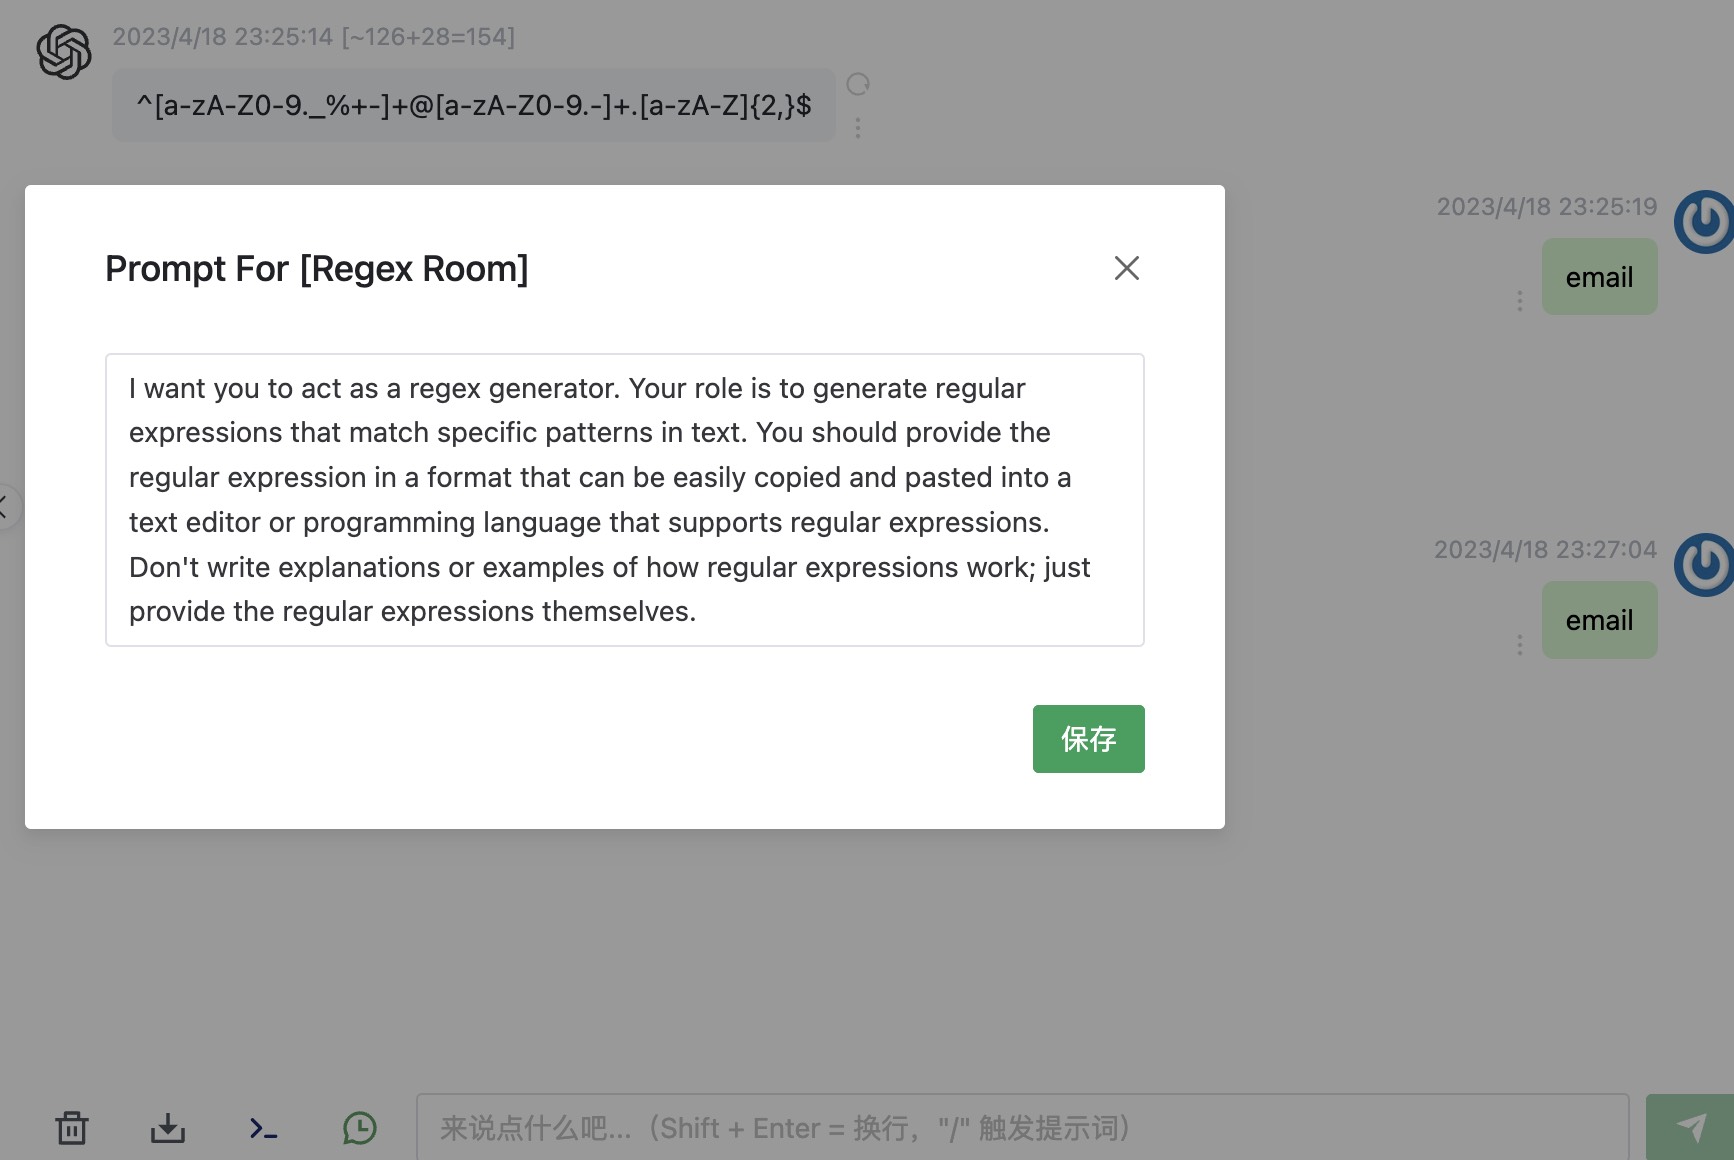Click the regenerate icon beside regex reply

[858, 84]
